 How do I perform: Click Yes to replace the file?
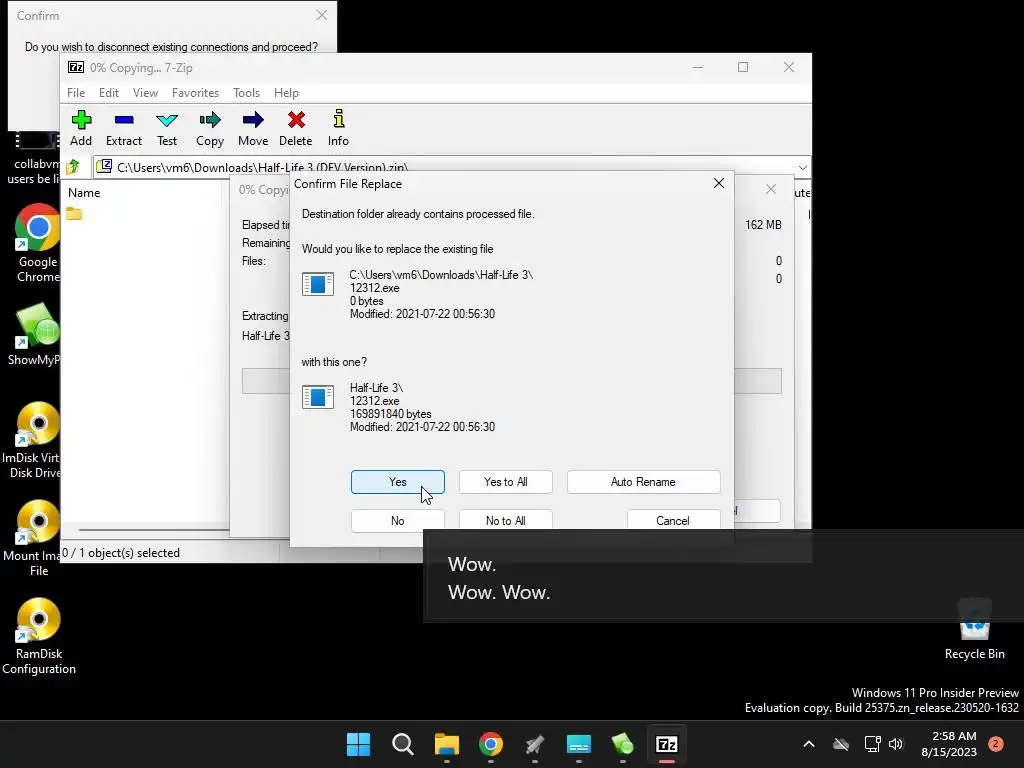point(398,482)
